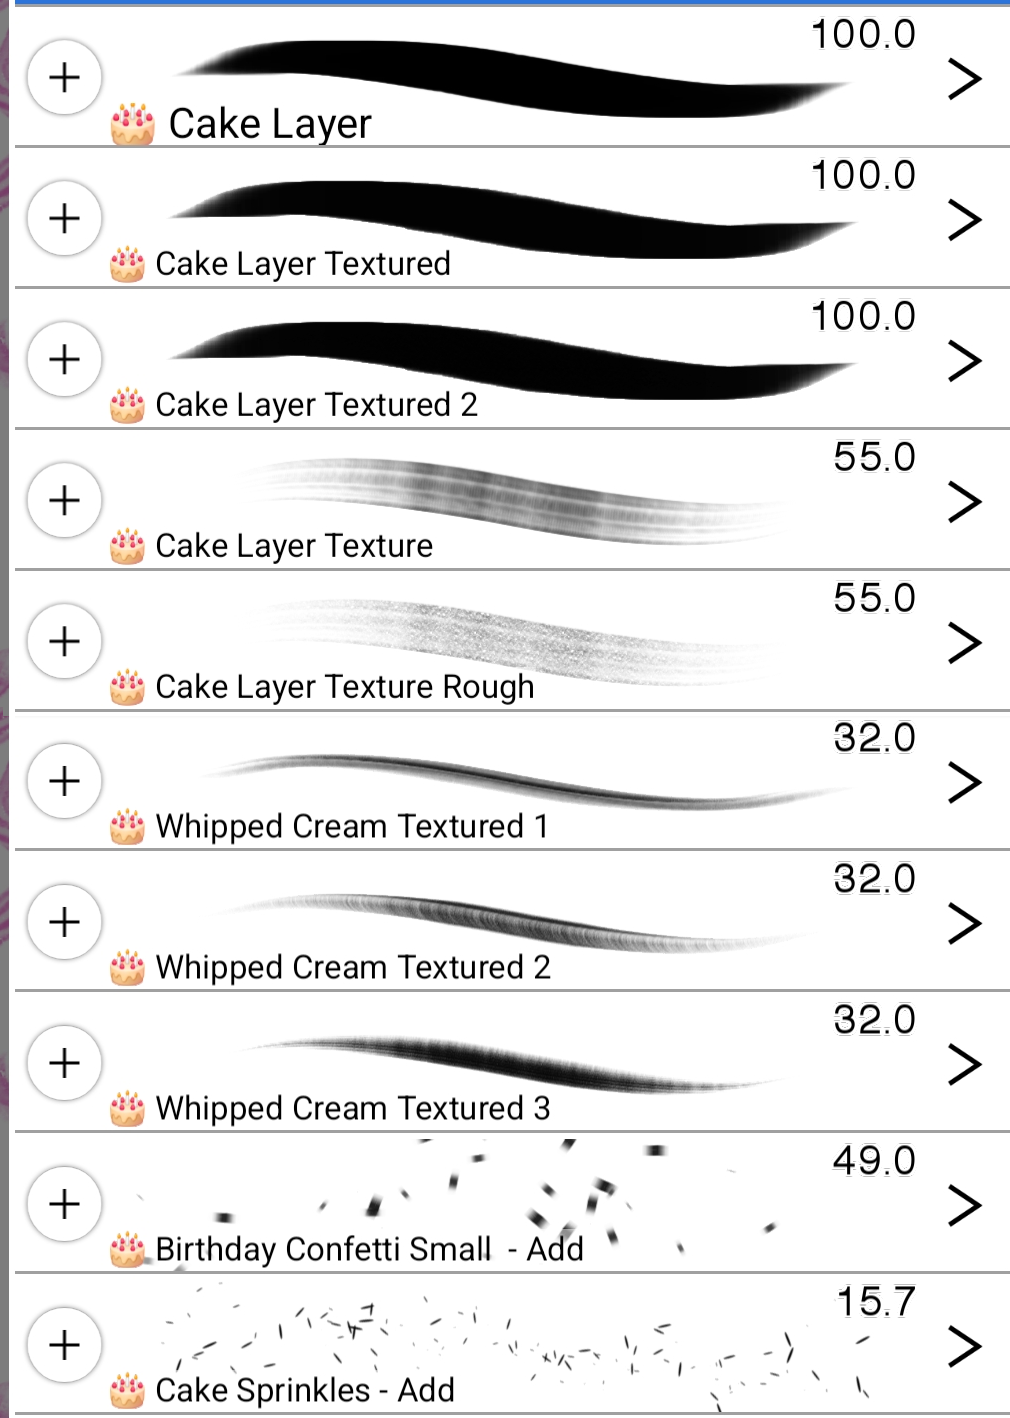Add Whipped Cream Textured 3 brush
This screenshot has height=1418, width=1010.
coord(65,1063)
